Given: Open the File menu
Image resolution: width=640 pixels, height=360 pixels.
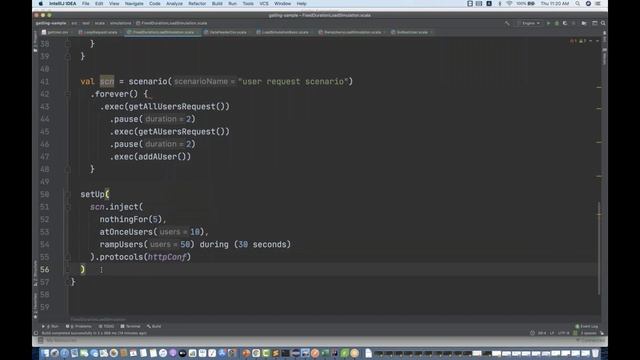Looking at the screenshot, I should pyautogui.click(x=85, y=4).
